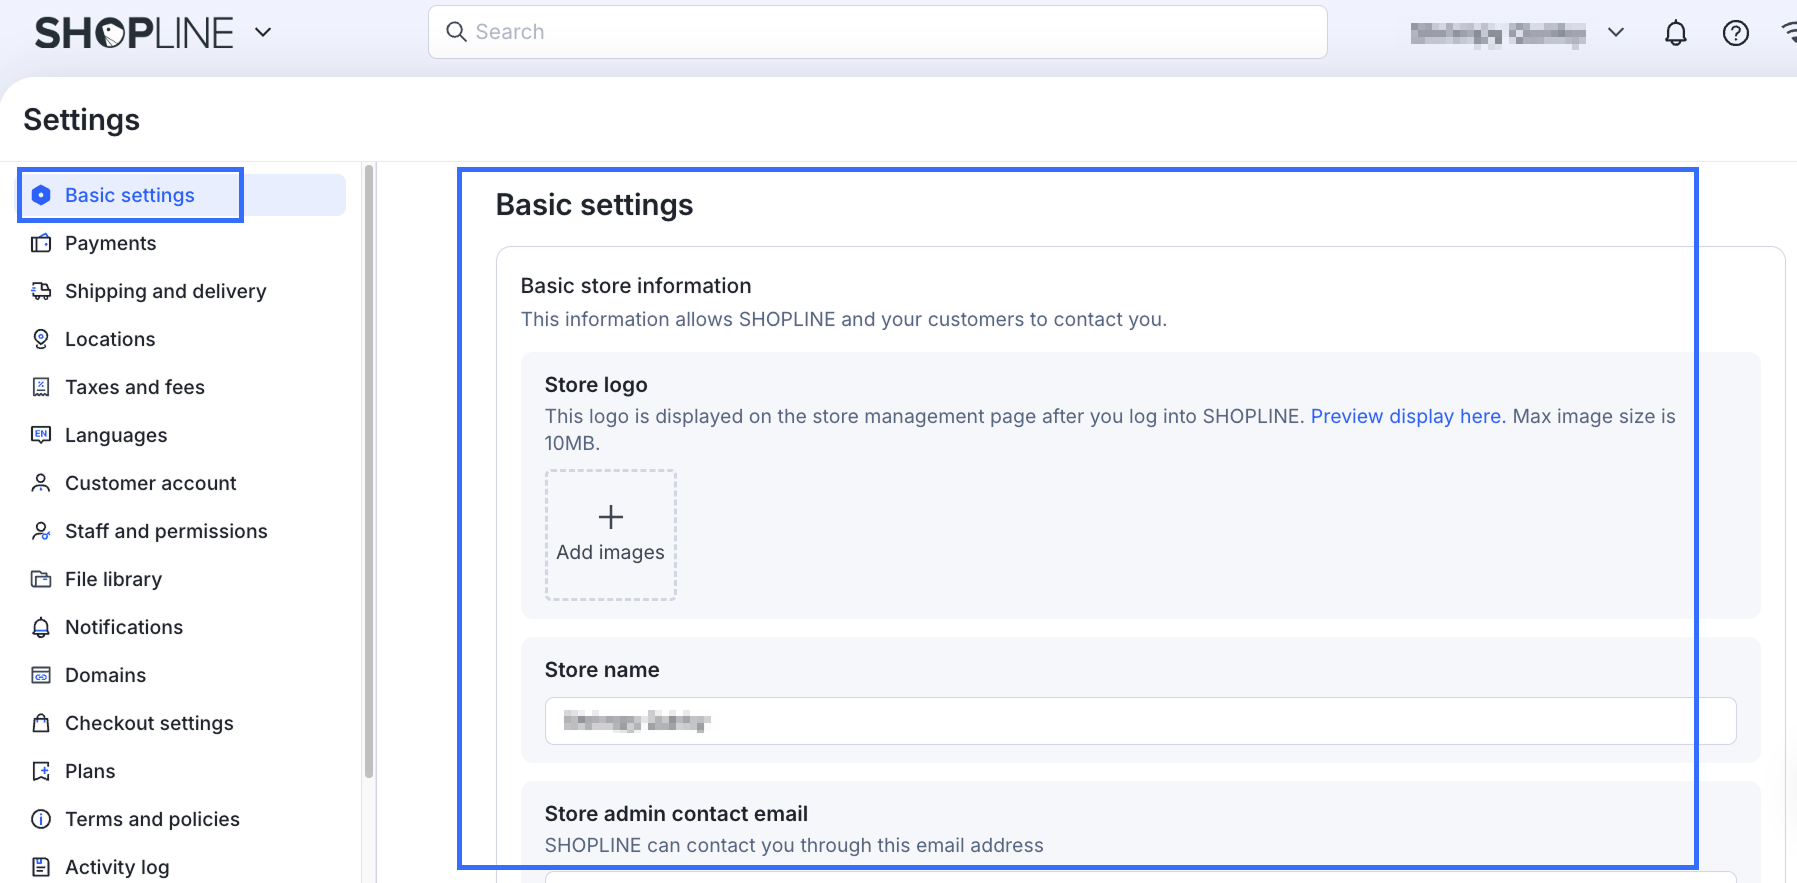
Task: Click the Payments sidebar icon
Action: pyautogui.click(x=41, y=243)
